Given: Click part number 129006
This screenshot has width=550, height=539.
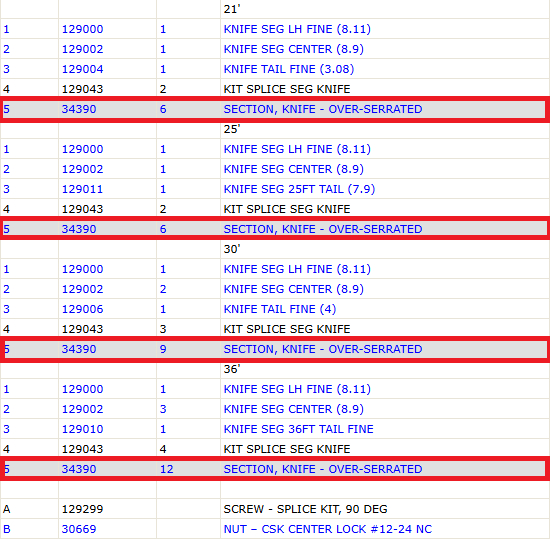Looking at the screenshot, I should (x=82, y=309).
